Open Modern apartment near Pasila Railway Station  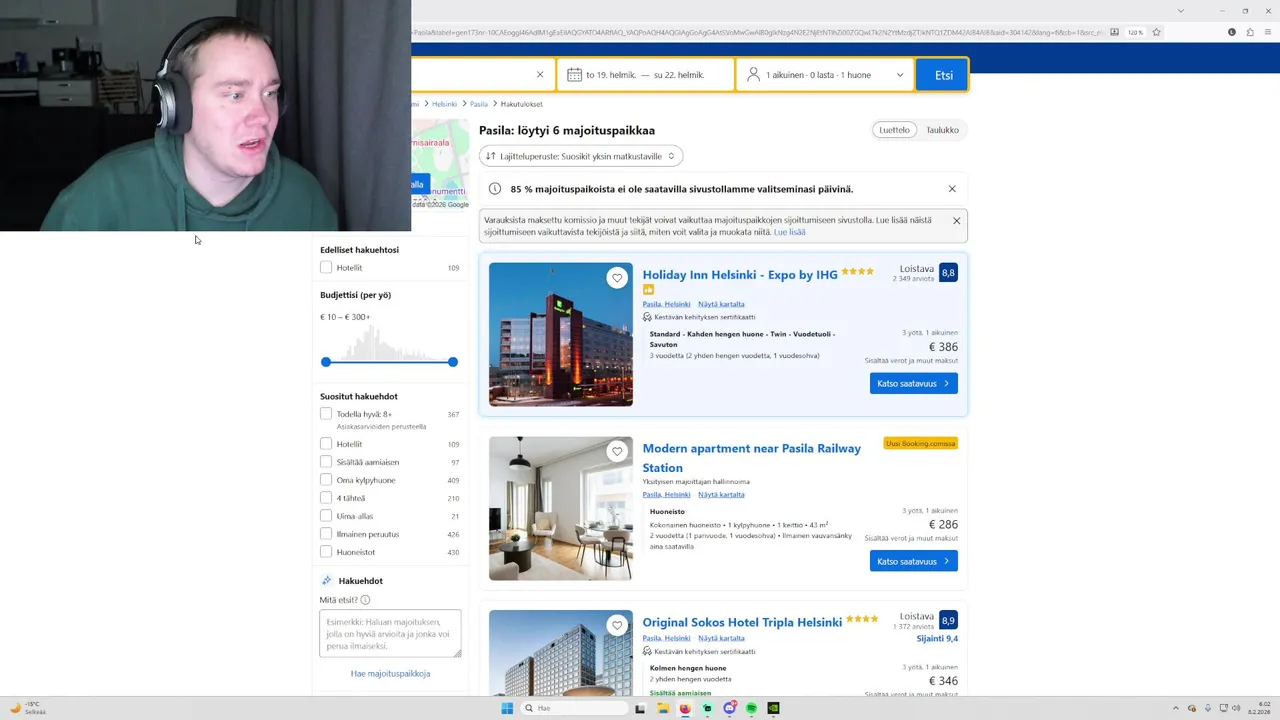pos(751,458)
